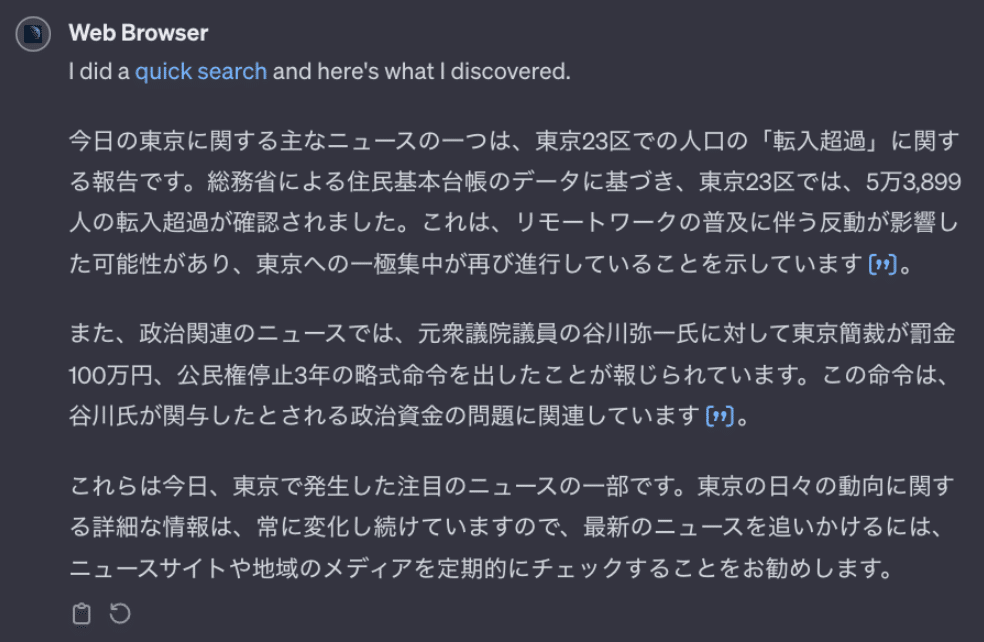This screenshot has height=642, width=984.
Task: Regenerate the response using the circular arrow
Action: click(x=120, y=613)
